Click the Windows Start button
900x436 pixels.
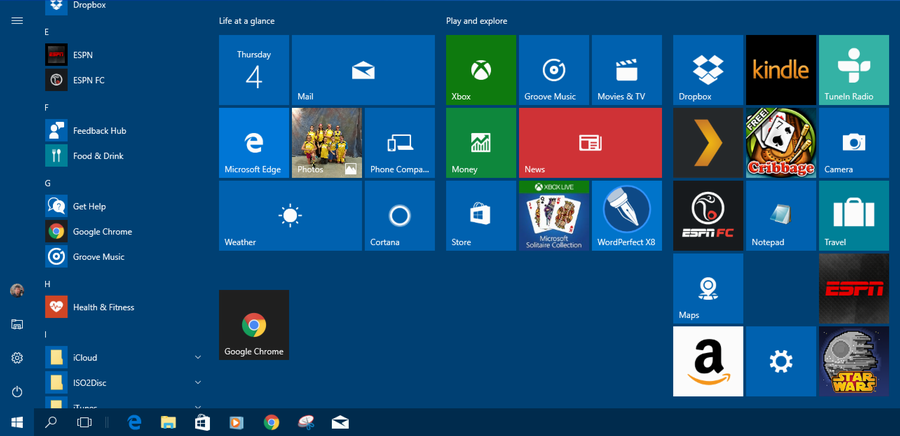pos(17,423)
